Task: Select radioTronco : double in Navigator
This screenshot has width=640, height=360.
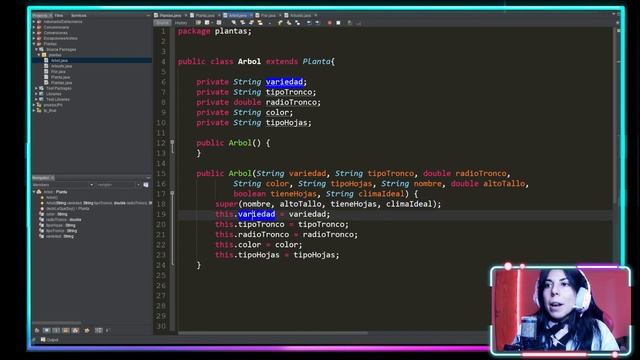Action: [63, 220]
